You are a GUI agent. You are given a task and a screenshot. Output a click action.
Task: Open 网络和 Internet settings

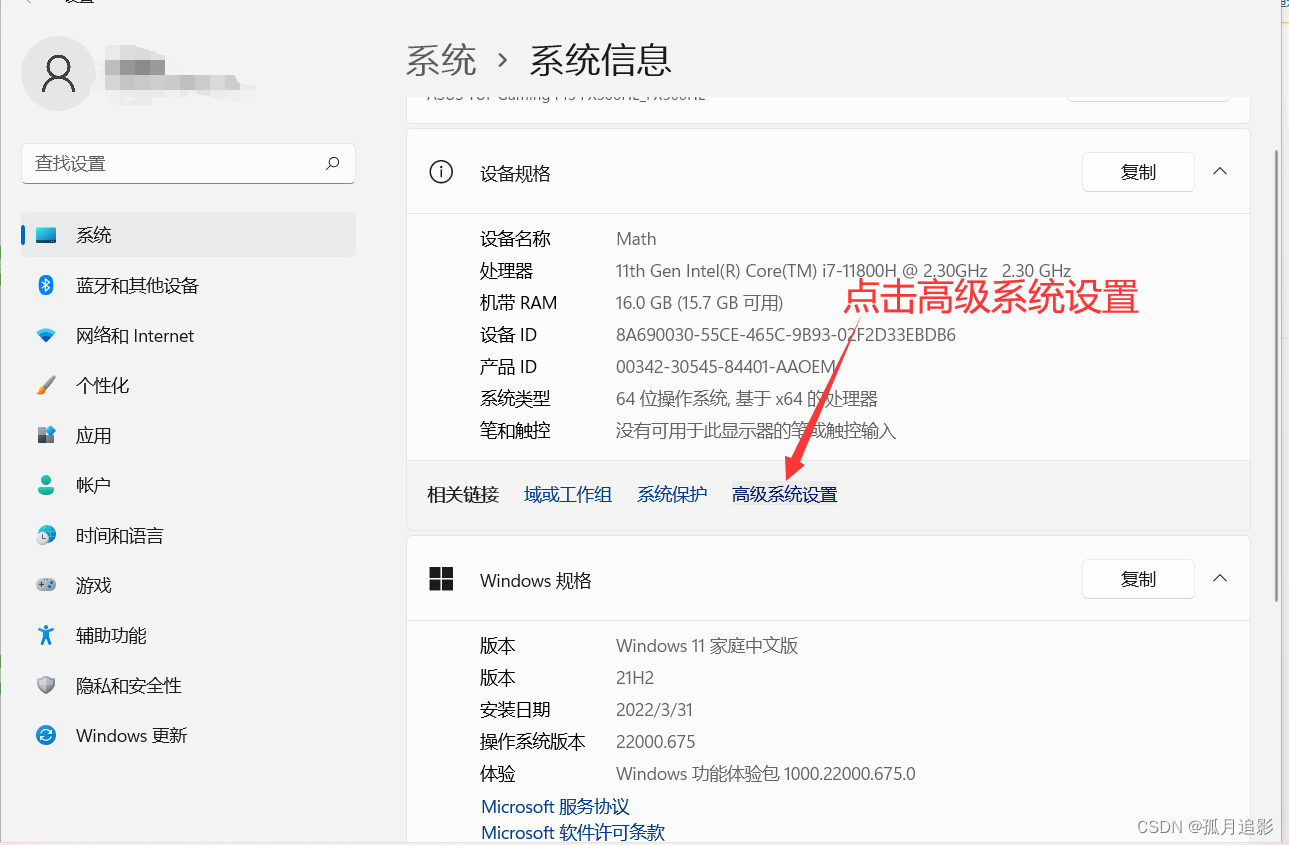(189, 335)
